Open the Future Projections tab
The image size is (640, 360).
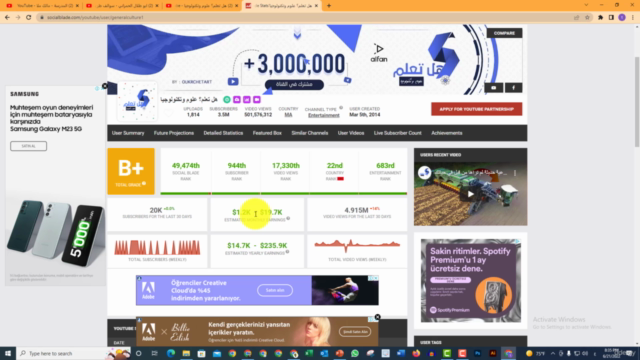(x=174, y=133)
